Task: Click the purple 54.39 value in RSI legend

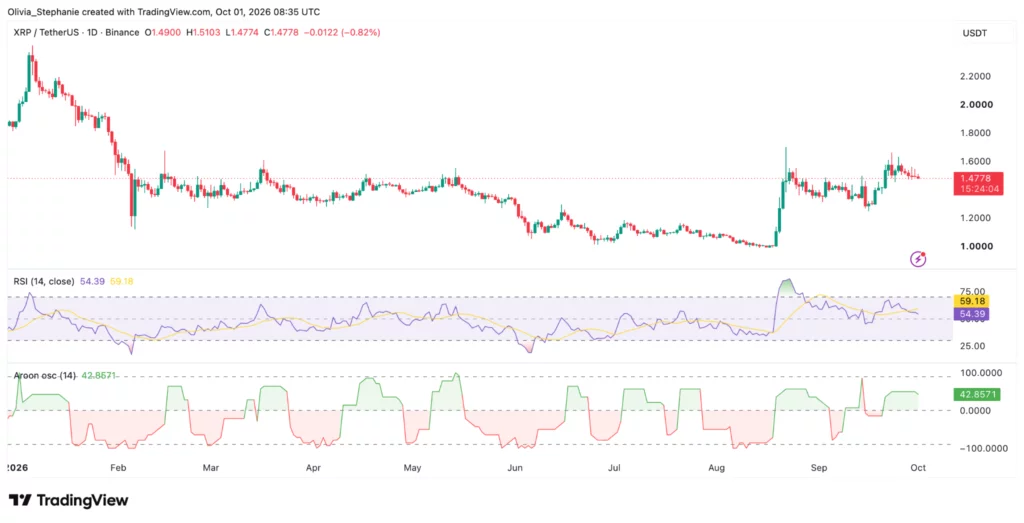Action: 91,281
